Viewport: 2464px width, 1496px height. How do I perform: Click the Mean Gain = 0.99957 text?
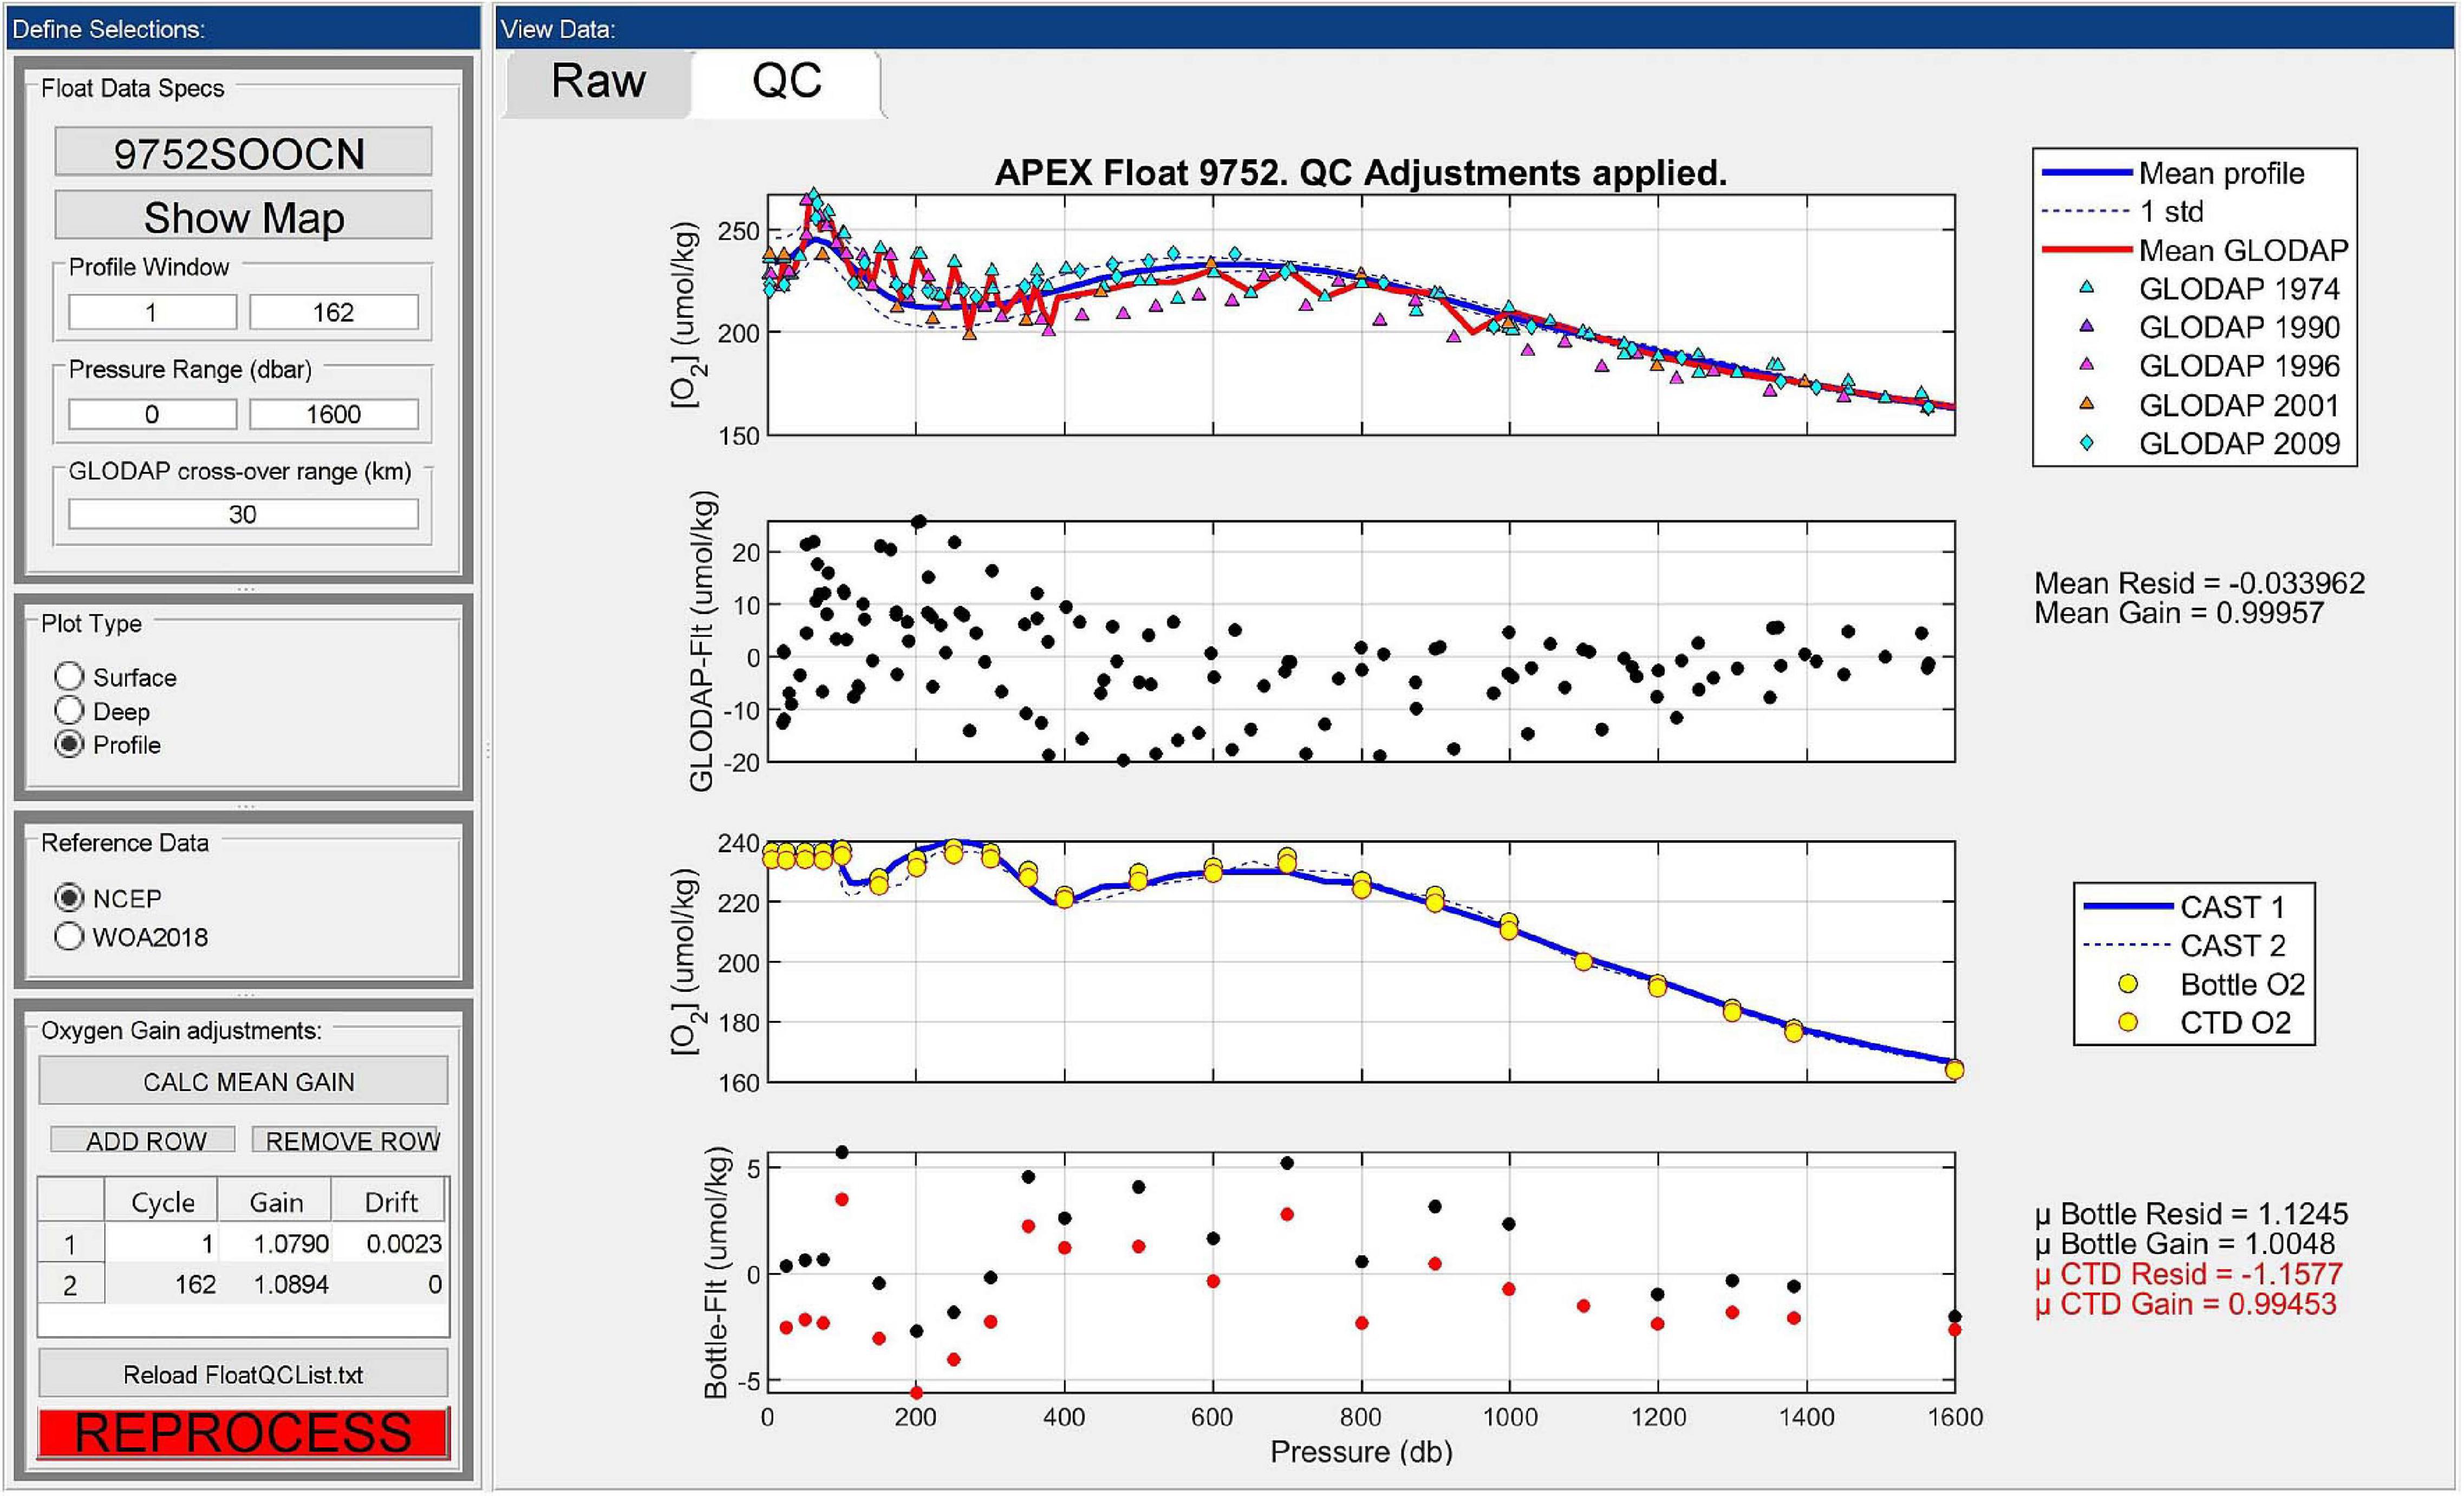click(x=2179, y=612)
